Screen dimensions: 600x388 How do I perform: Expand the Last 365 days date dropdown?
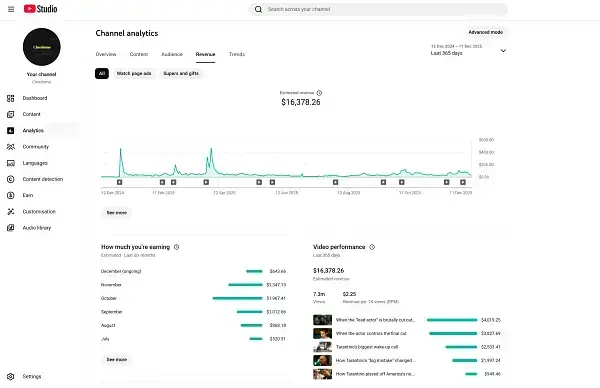[x=469, y=50]
